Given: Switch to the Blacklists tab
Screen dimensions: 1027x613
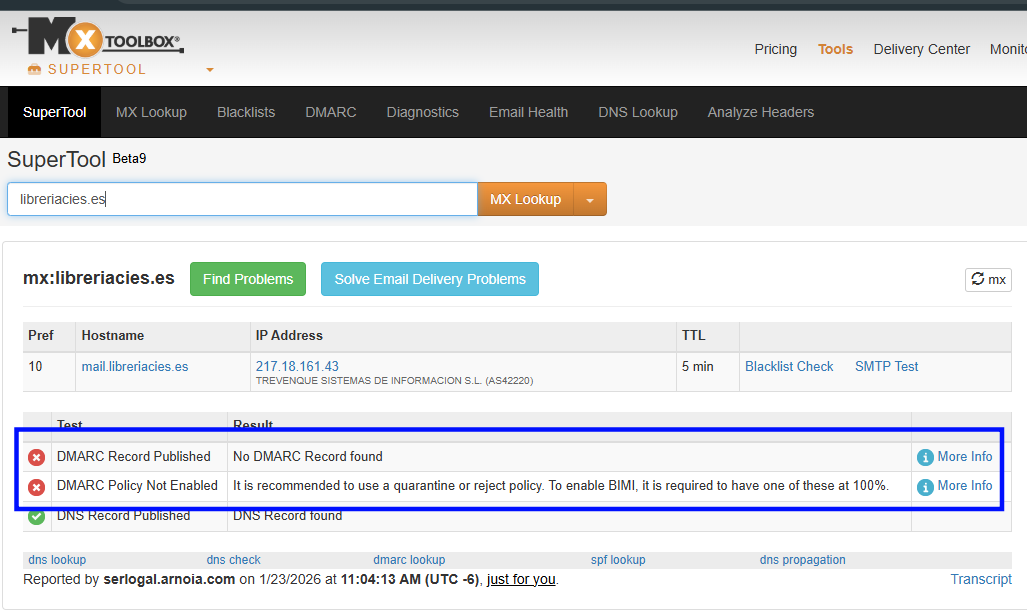Looking at the screenshot, I should pos(246,112).
